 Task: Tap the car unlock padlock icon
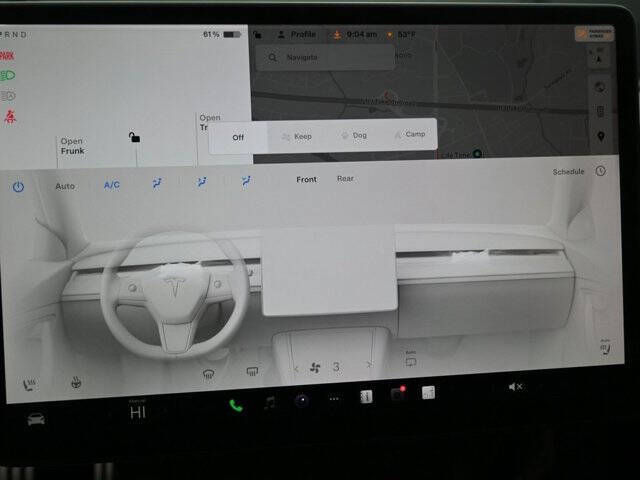134,137
